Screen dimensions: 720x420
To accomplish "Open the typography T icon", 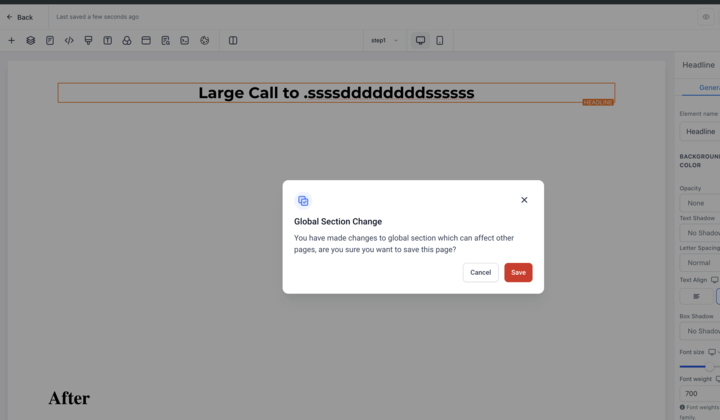I will tap(107, 40).
